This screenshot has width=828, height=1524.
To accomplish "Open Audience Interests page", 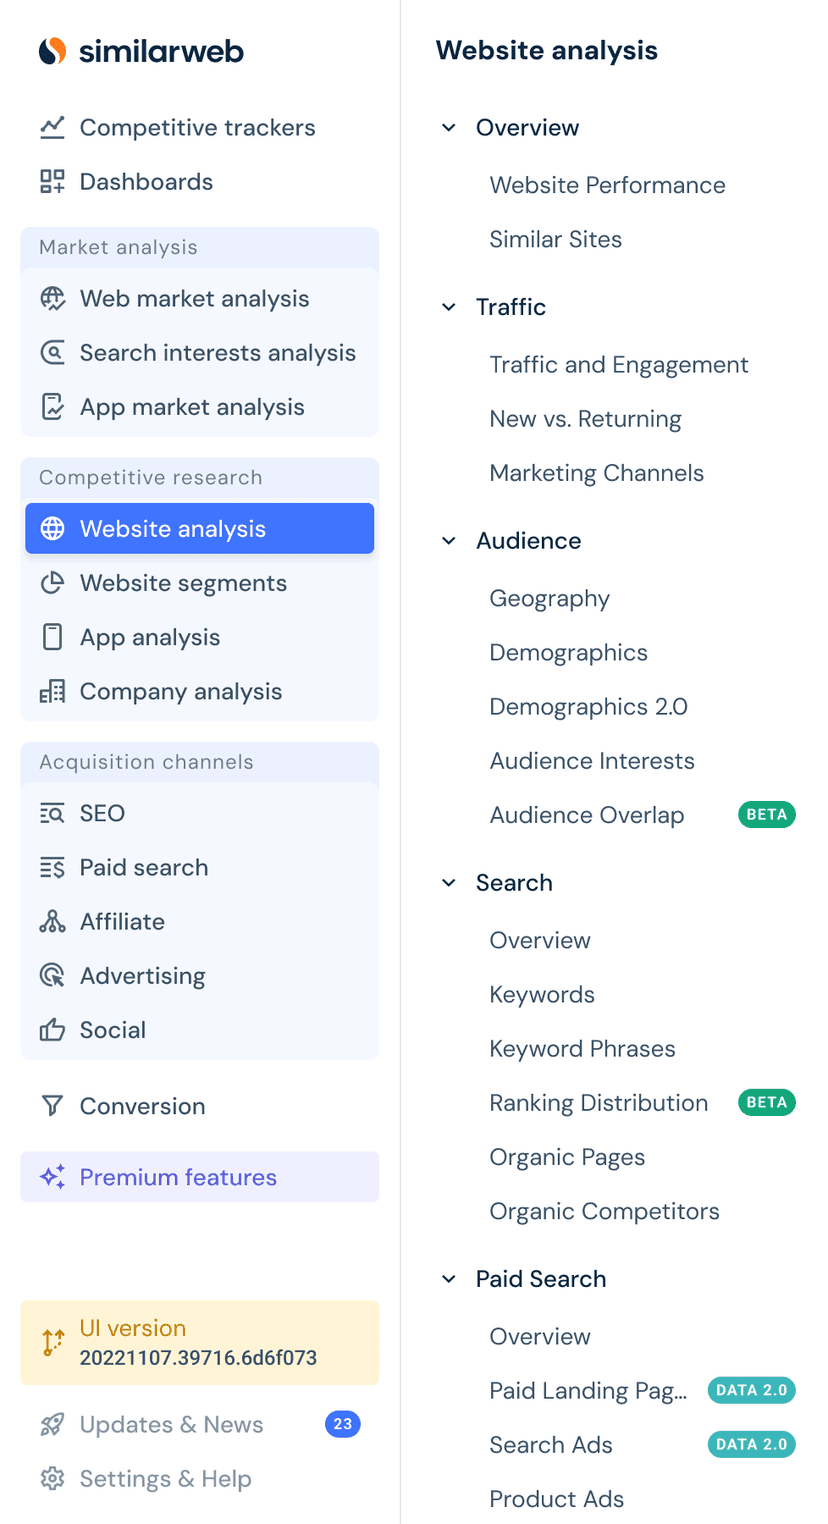I will (591, 760).
